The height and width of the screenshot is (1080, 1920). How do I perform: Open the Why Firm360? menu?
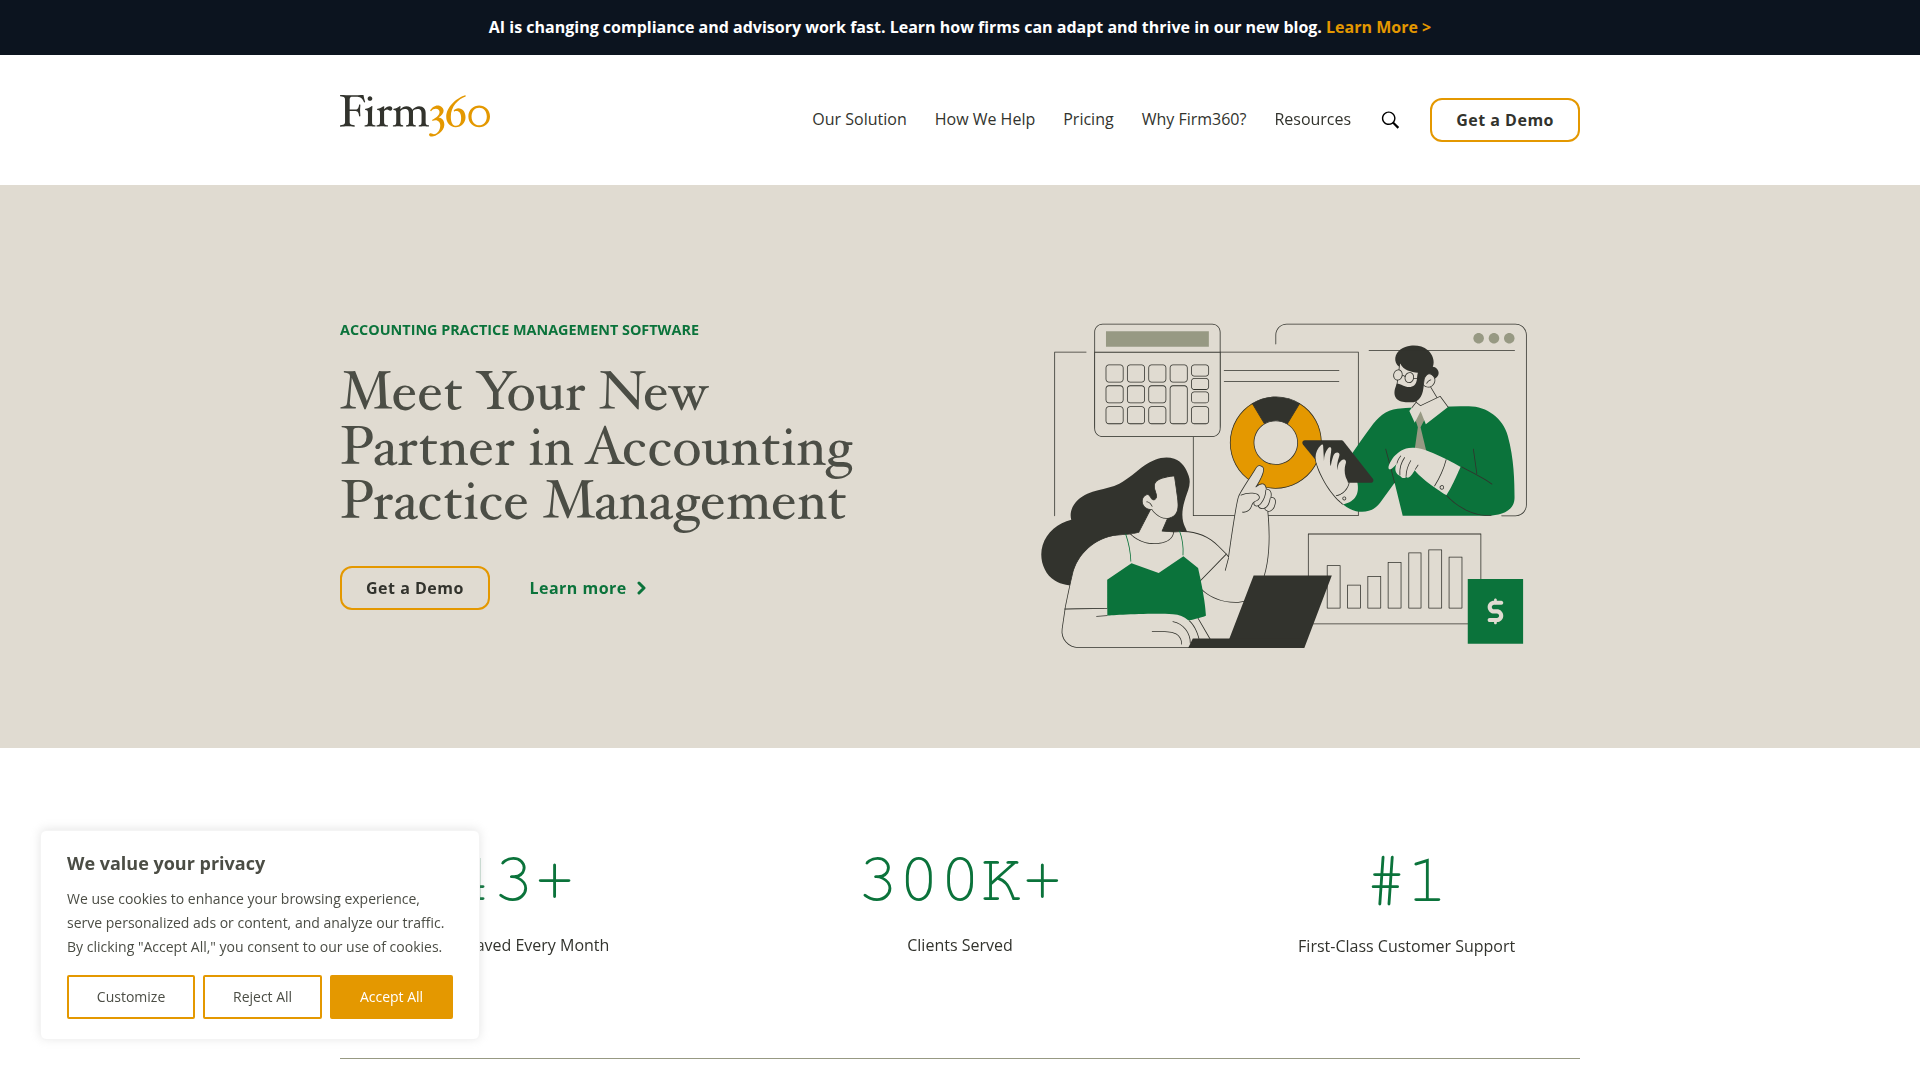[1193, 120]
